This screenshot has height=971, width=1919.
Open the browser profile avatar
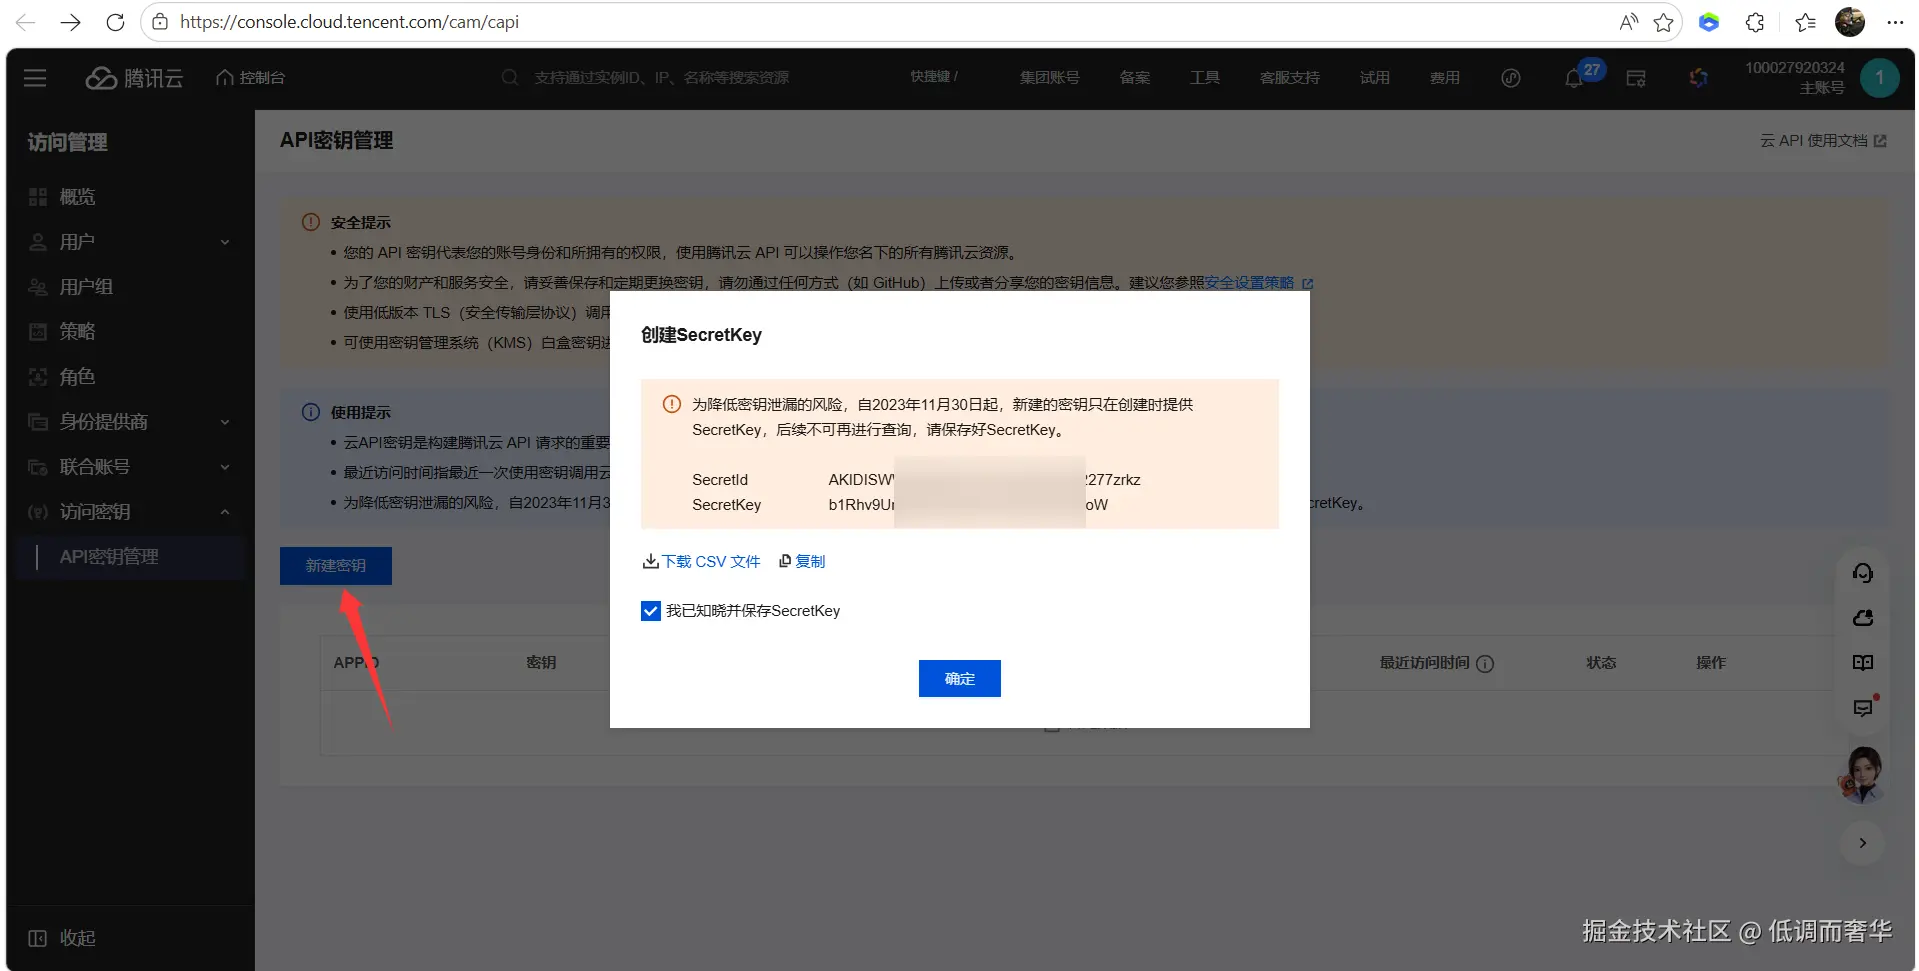(x=1850, y=22)
